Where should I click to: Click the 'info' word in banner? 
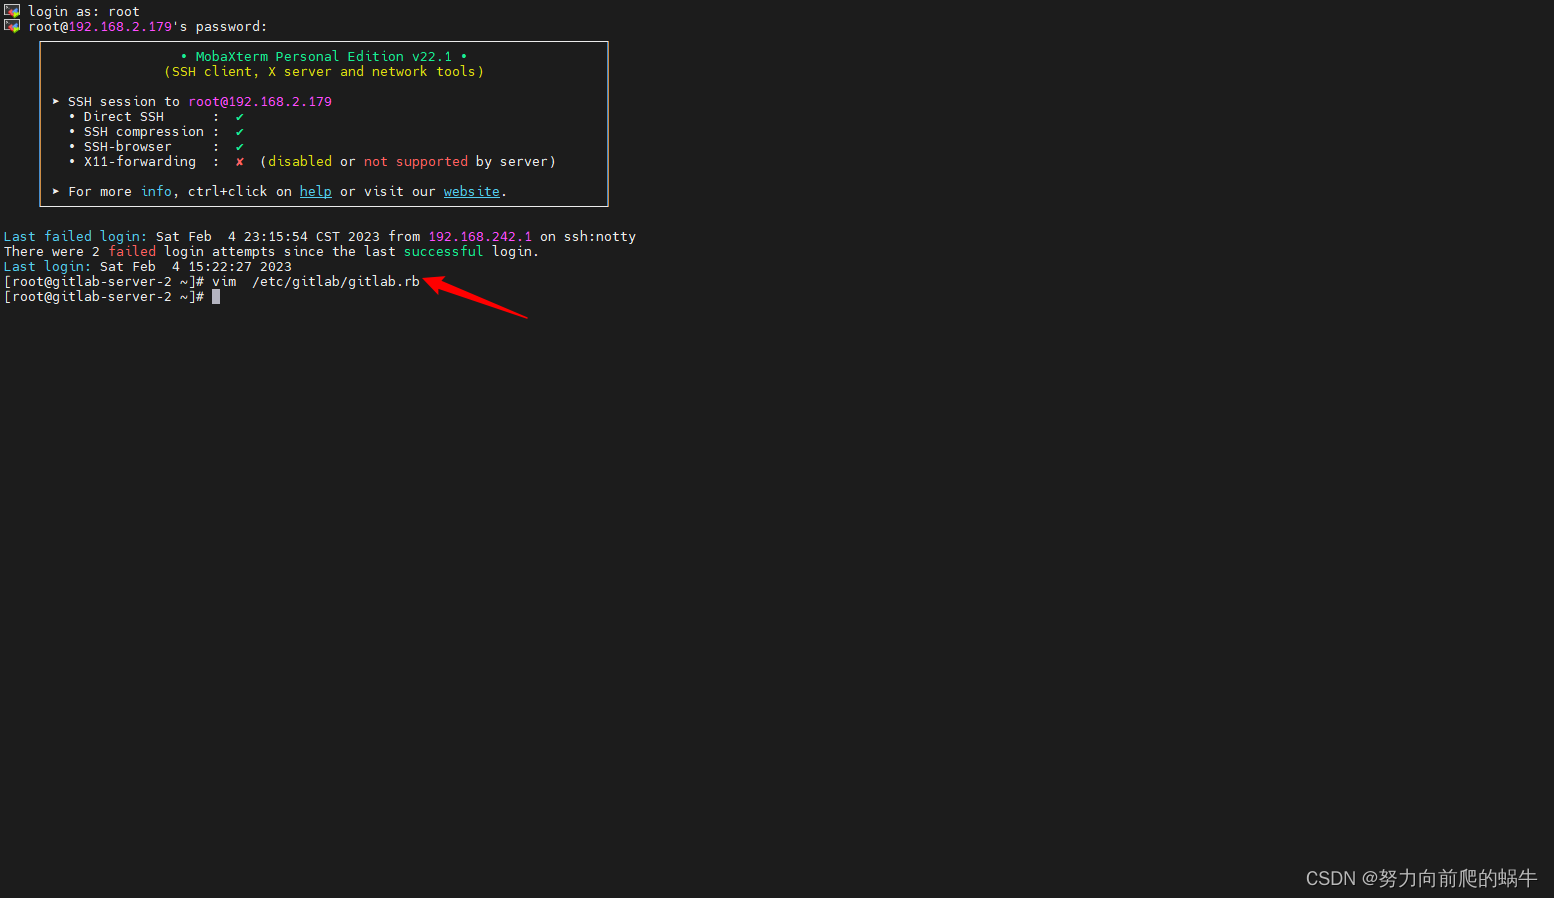pos(156,192)
